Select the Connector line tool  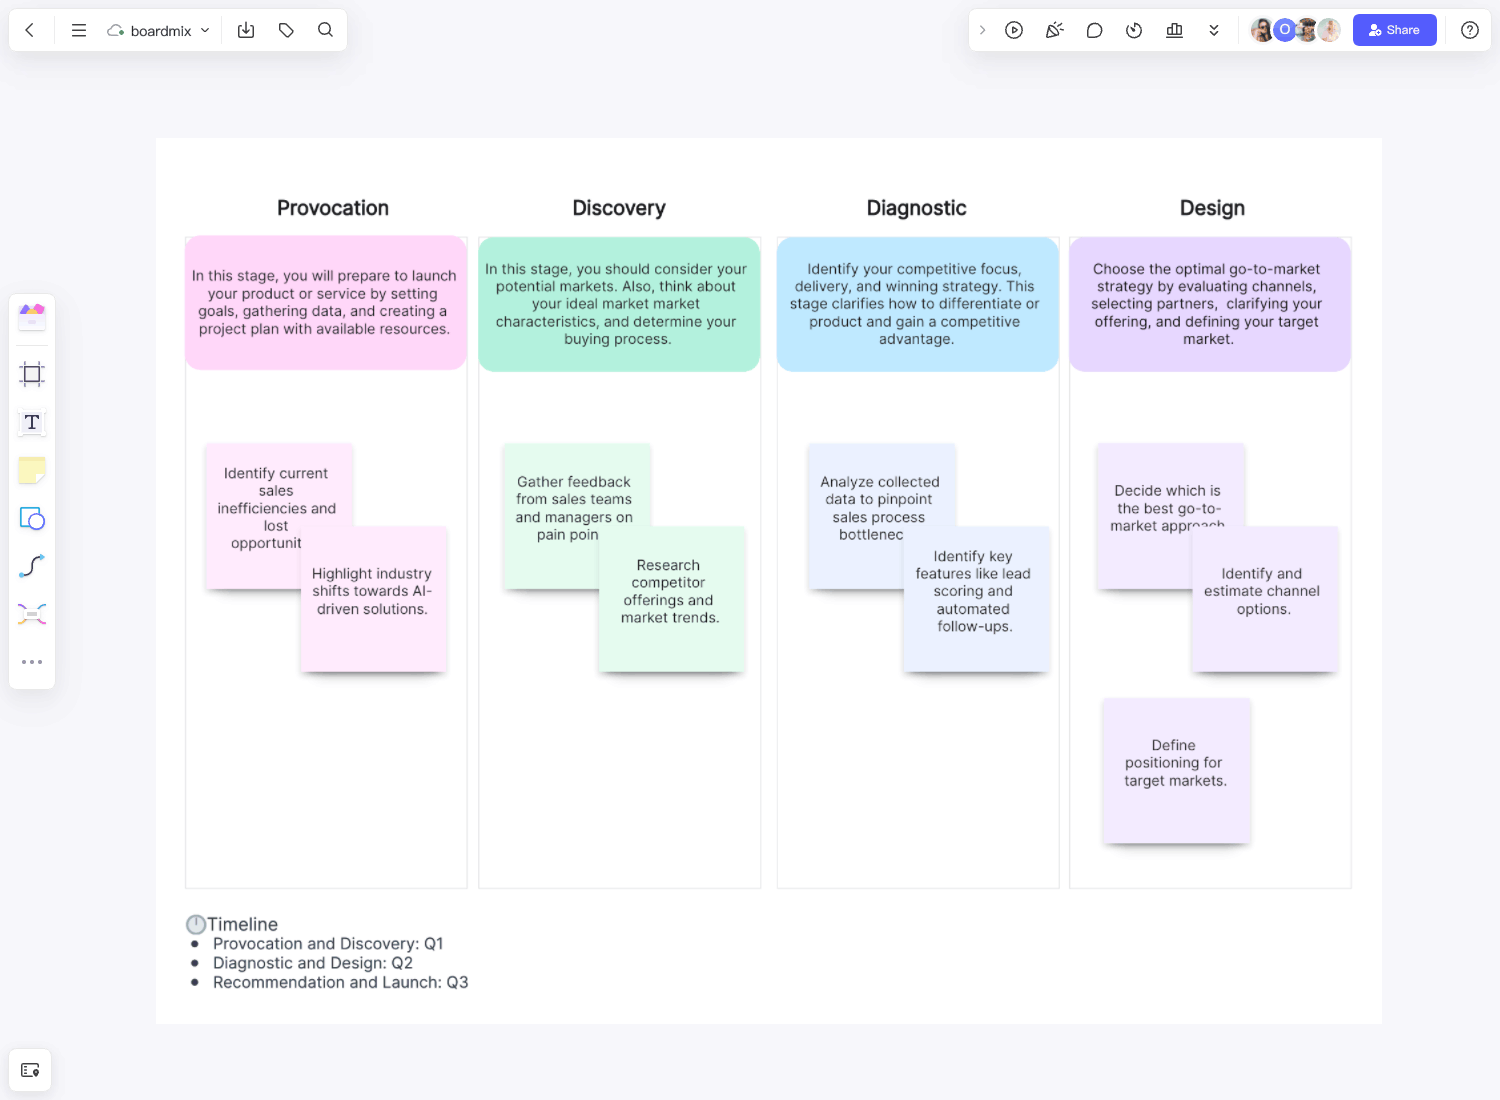click(x=31, y=566)
